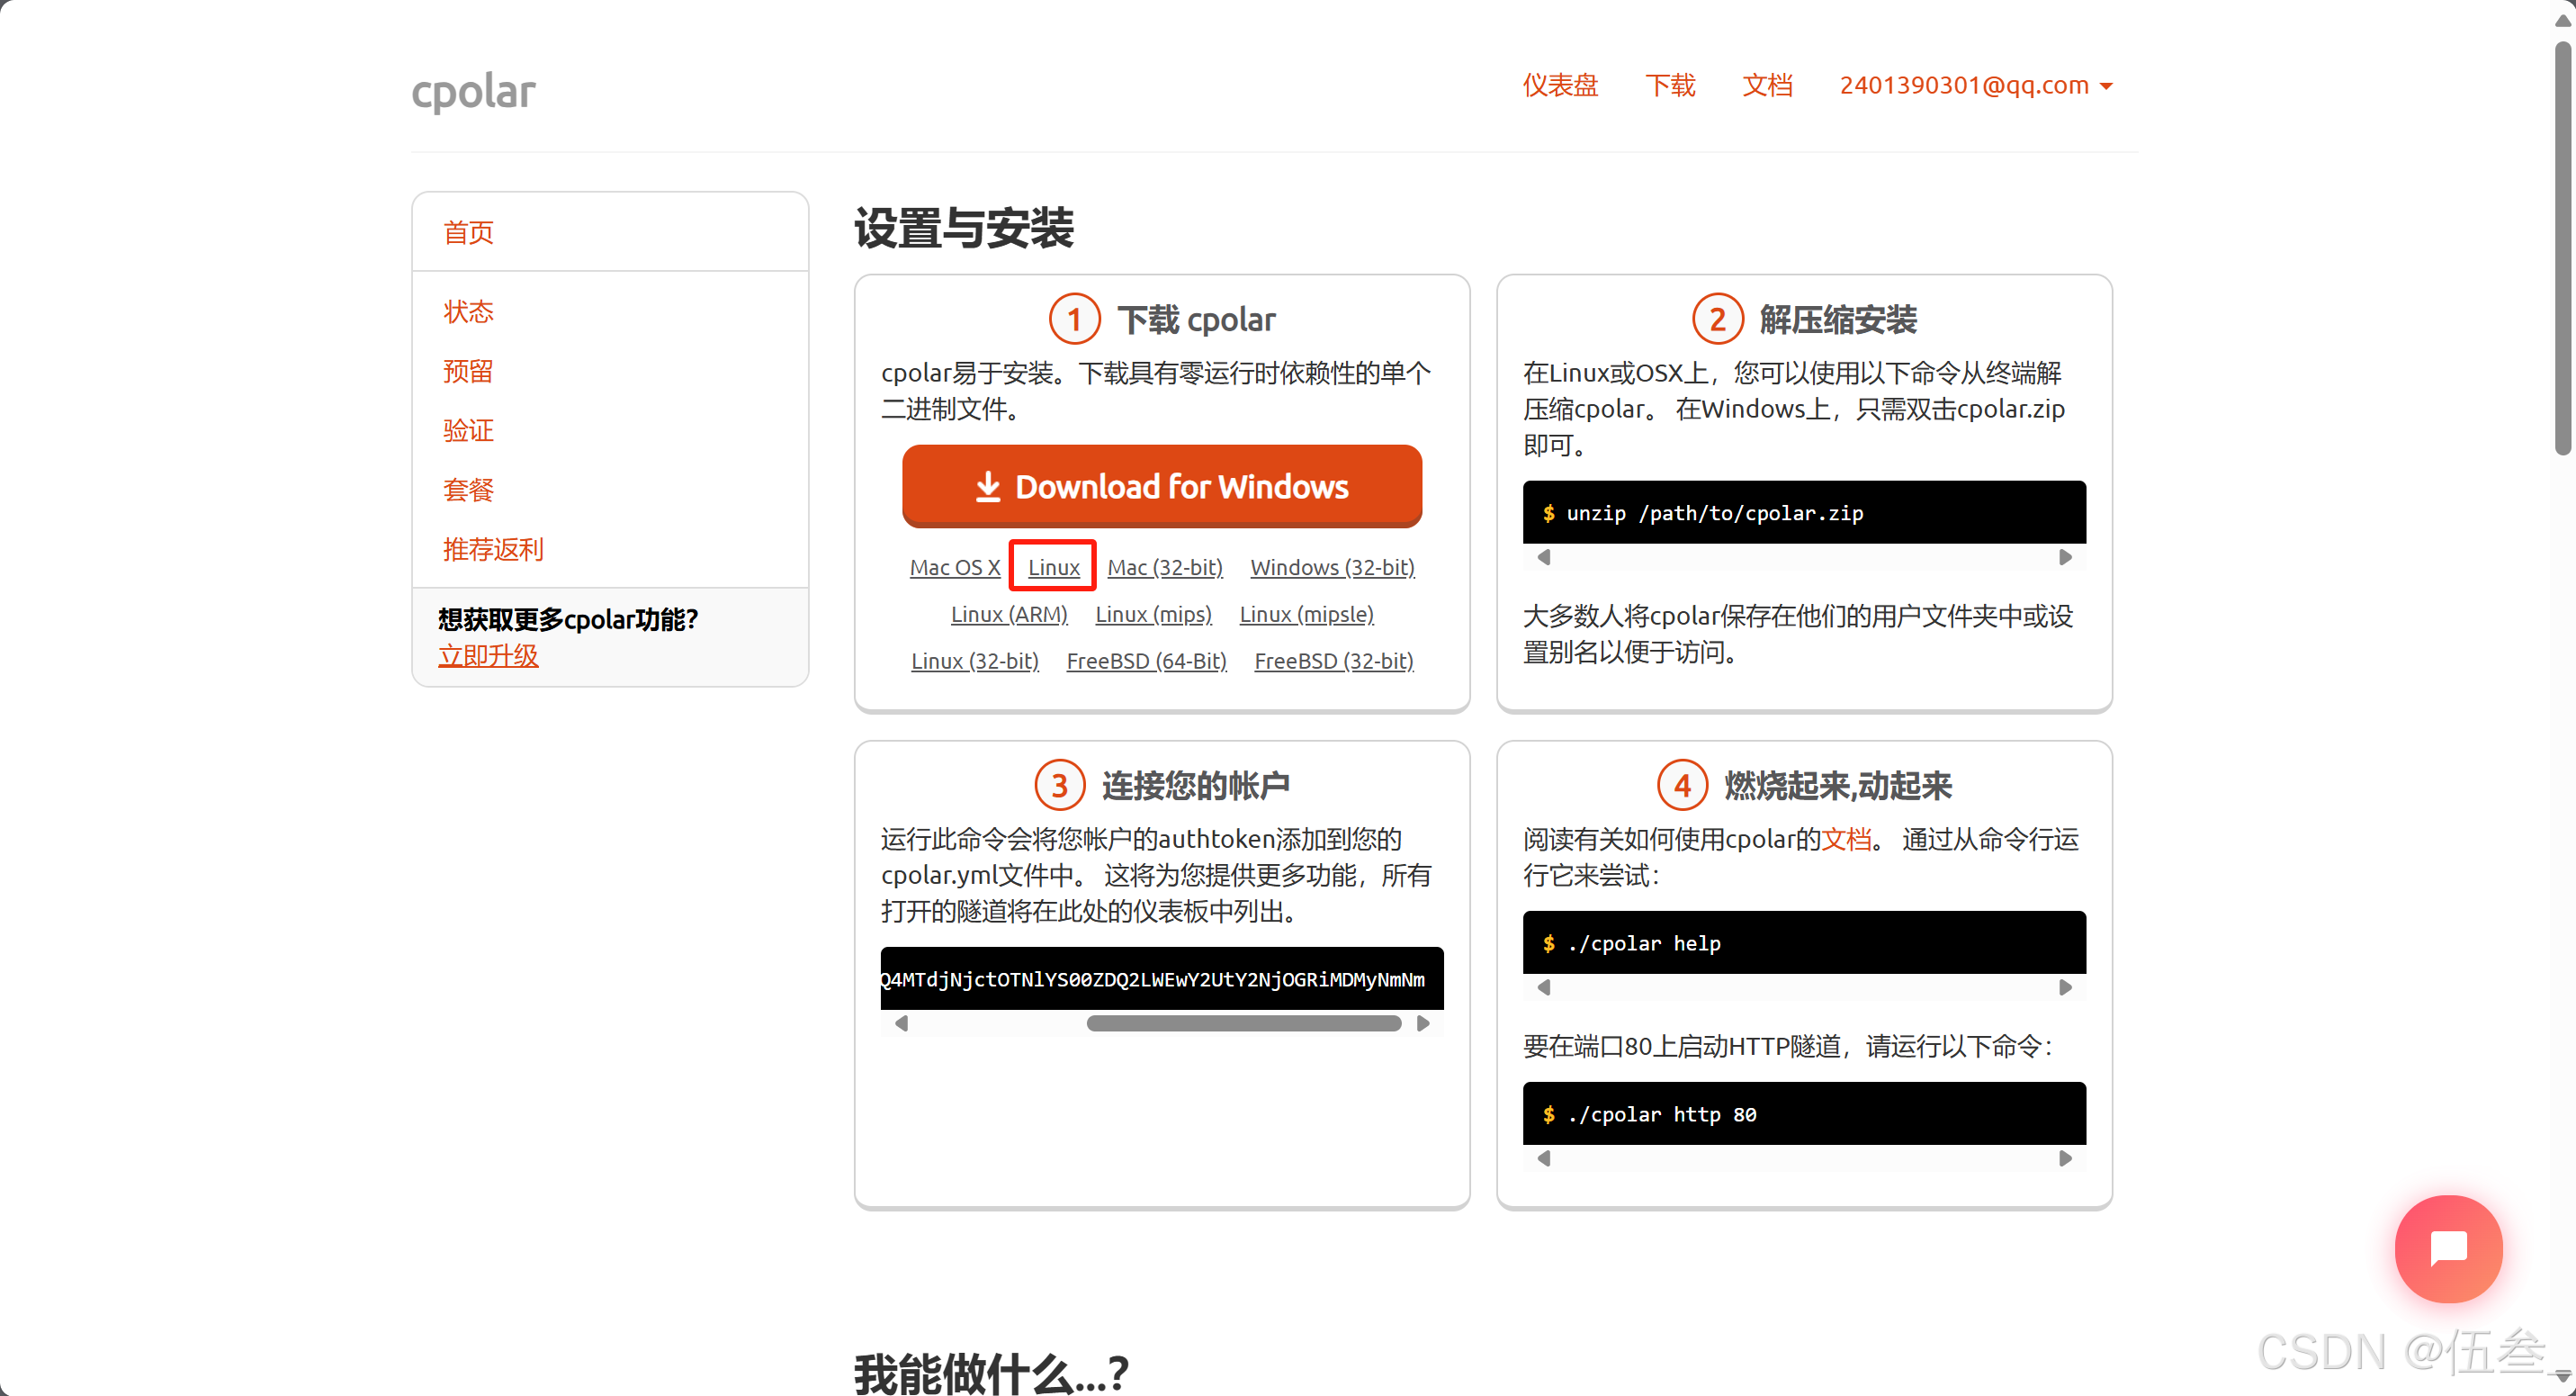
Task: Click the Download for Windows button
Action: coord(1160,487)
